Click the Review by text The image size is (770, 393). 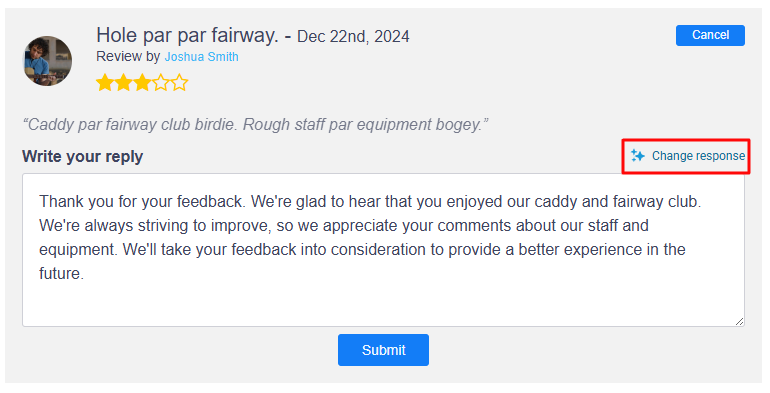click(x=128, y=57)
